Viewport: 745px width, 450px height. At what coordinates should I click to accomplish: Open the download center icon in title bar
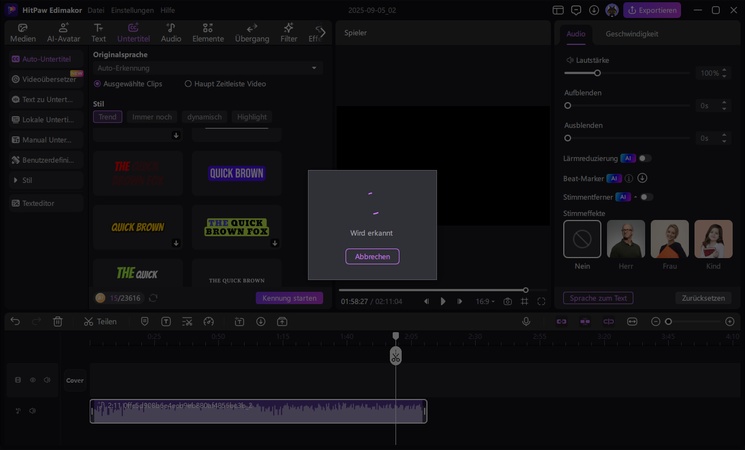pyautogui.click(x=594, y=10)
